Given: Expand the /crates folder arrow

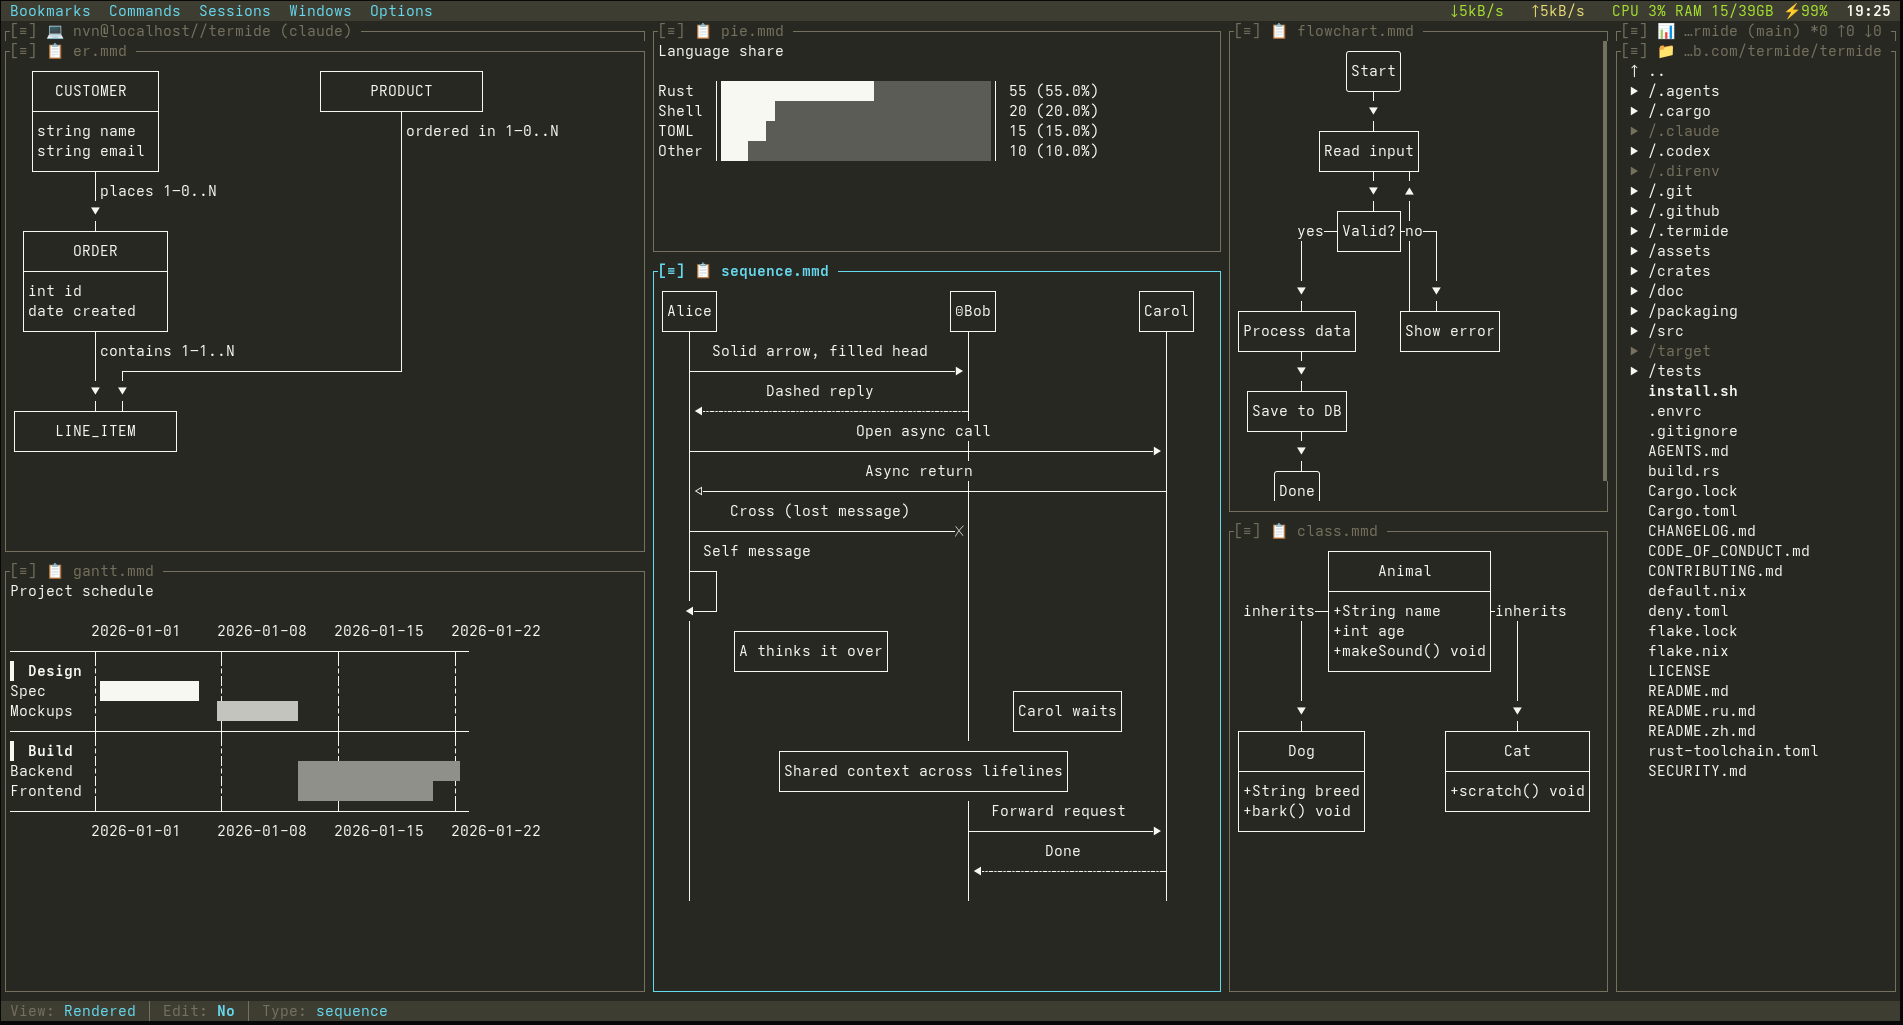Looking at the screenshot, I should [1635, 271].
